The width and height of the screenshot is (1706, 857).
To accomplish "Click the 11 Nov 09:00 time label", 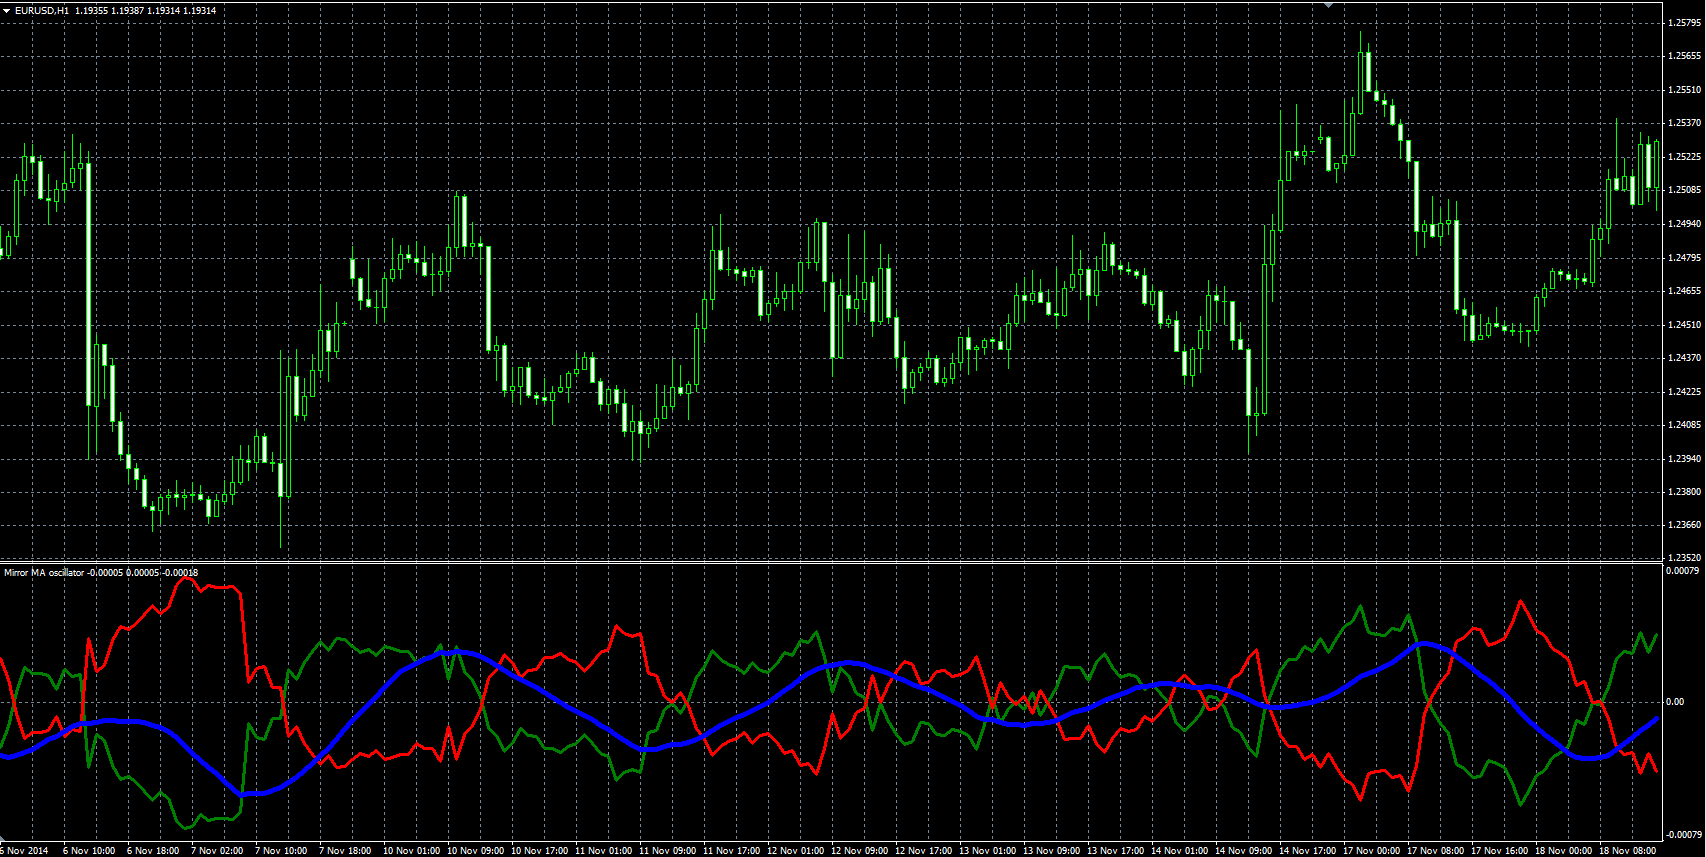I will [668, 851].
